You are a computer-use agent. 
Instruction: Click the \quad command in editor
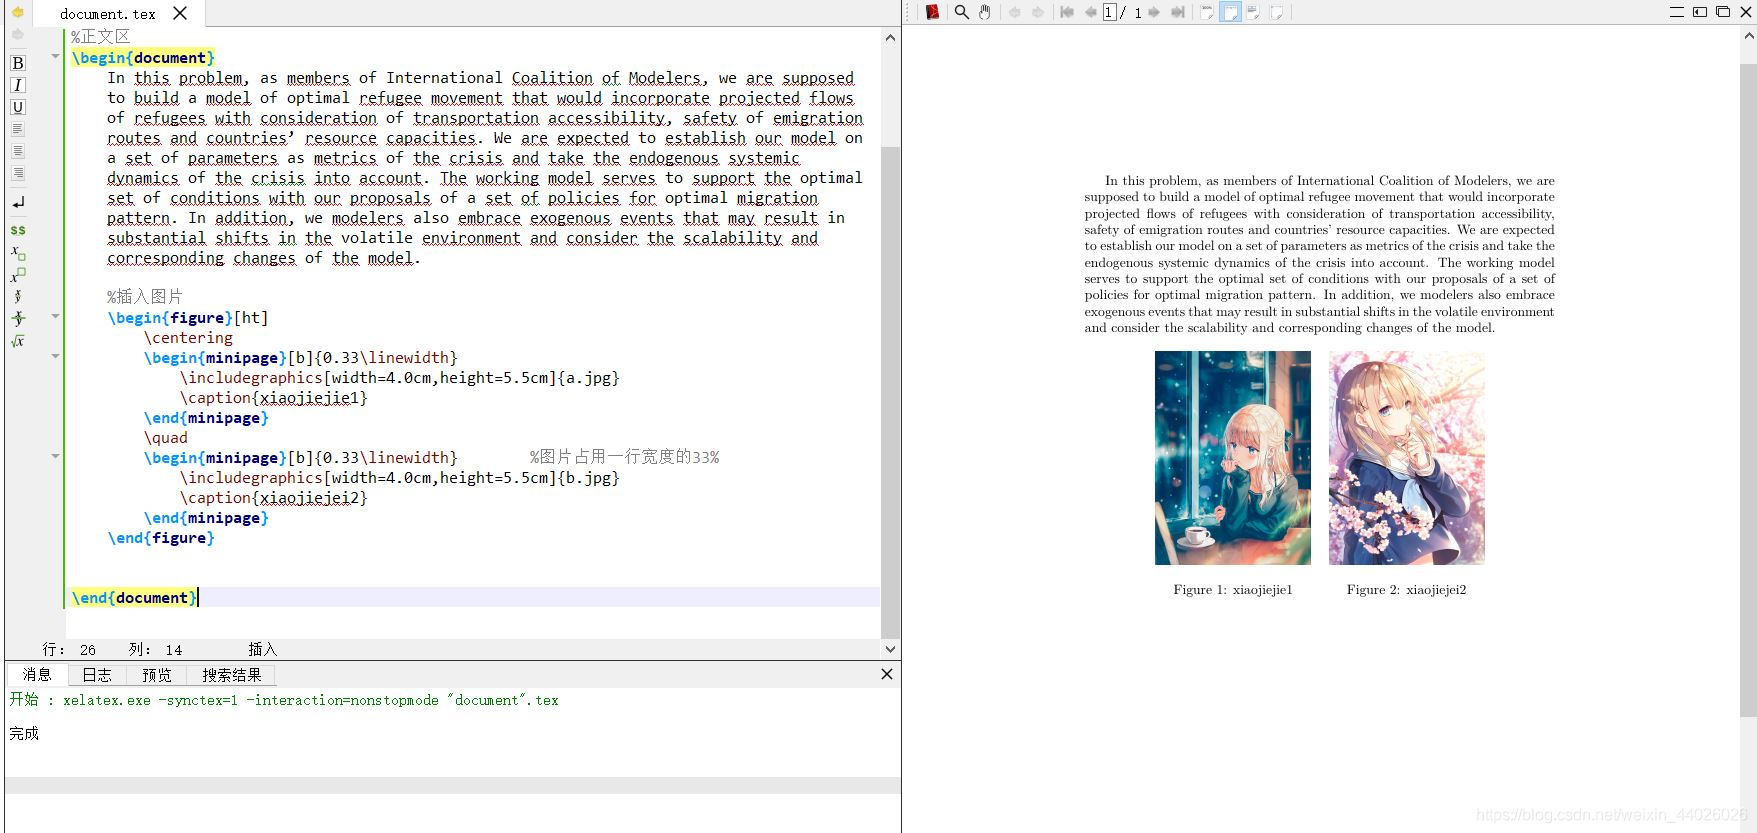[x=166, y=438]
